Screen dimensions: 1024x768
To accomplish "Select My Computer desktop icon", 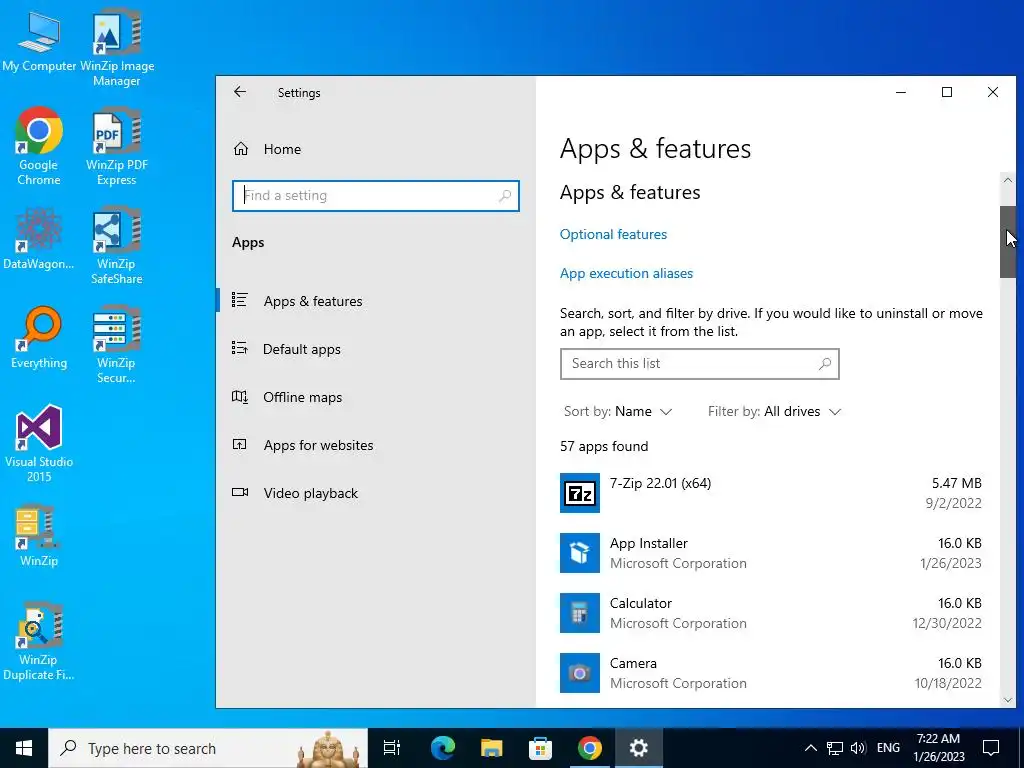I will click(39, 41).
